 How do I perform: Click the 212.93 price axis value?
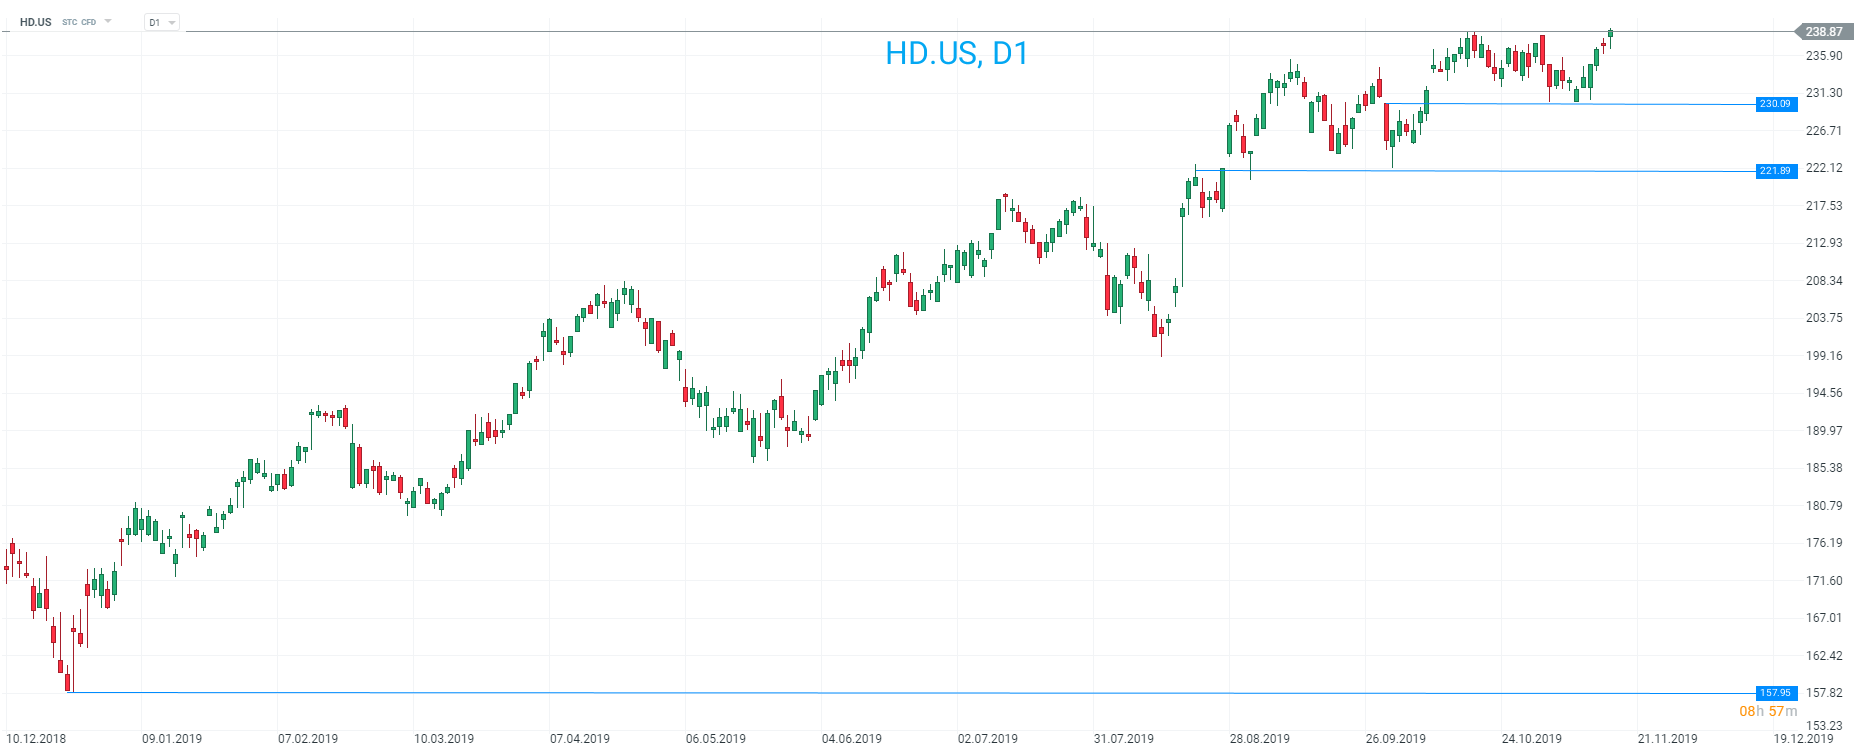pos(1824,243)
